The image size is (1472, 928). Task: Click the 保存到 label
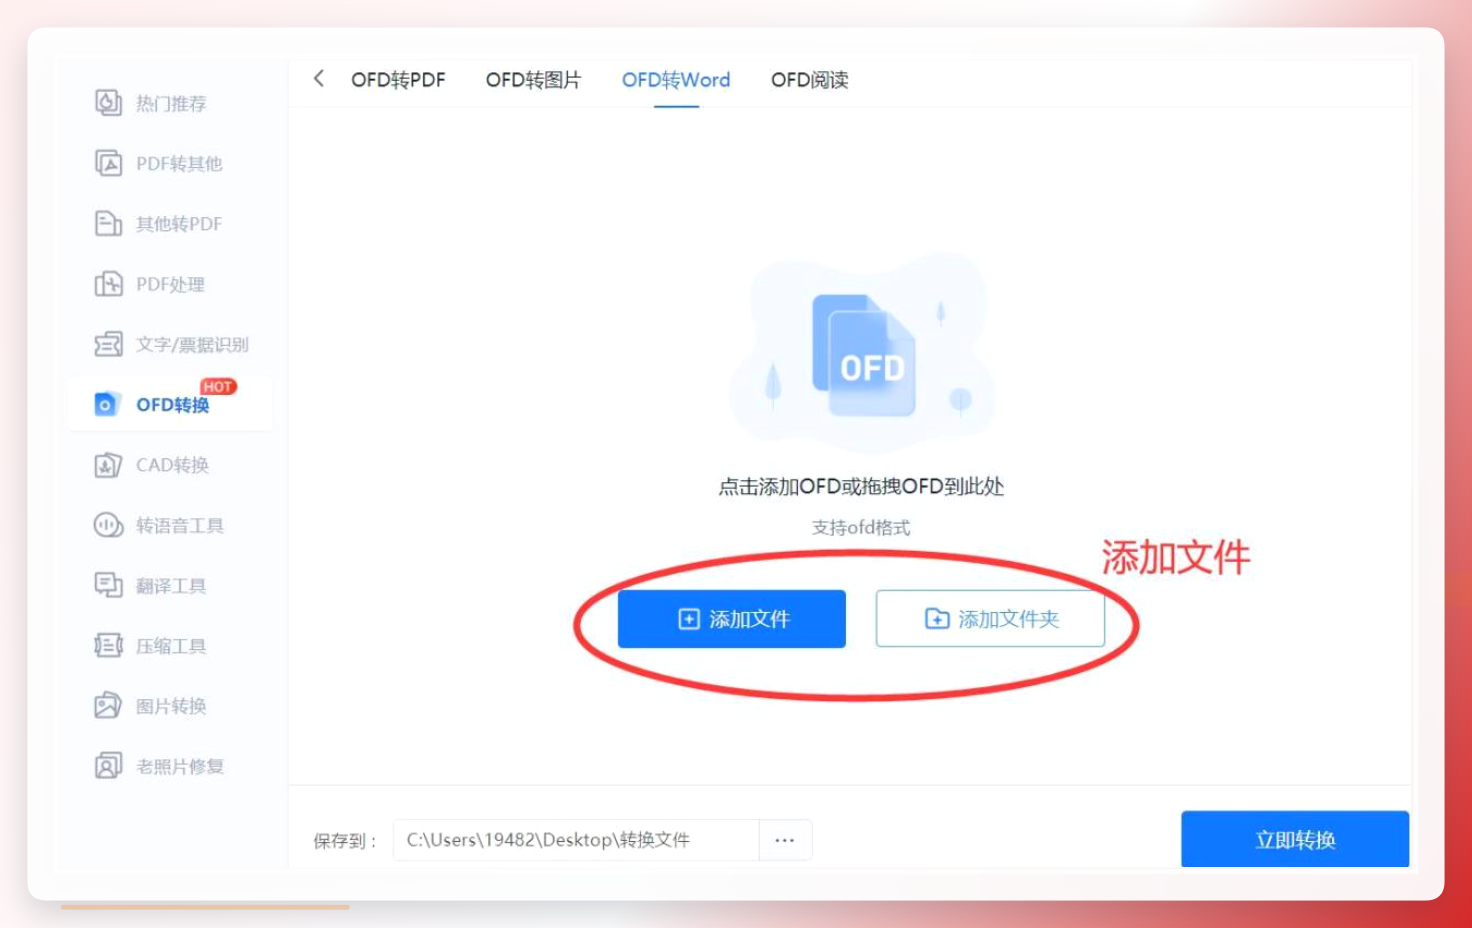(x=344, y=841)
